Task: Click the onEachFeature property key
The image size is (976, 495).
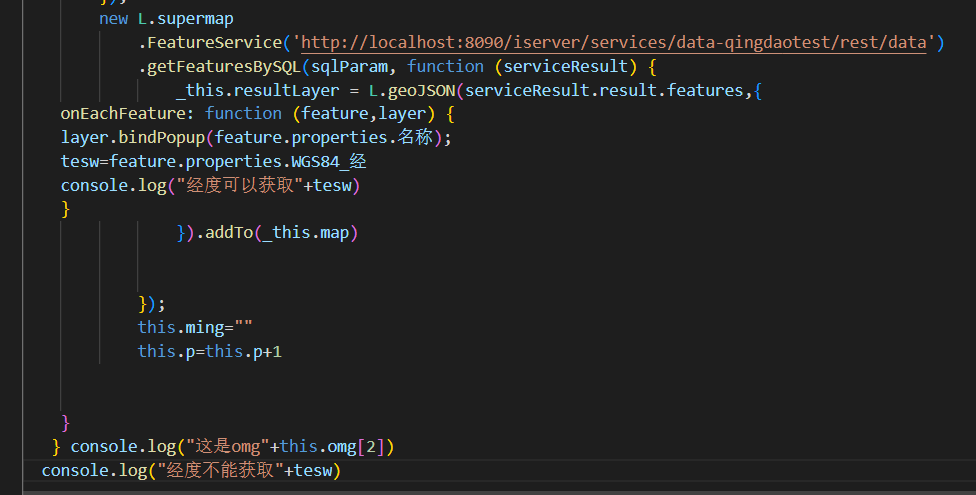Action: tap(123, 113)
